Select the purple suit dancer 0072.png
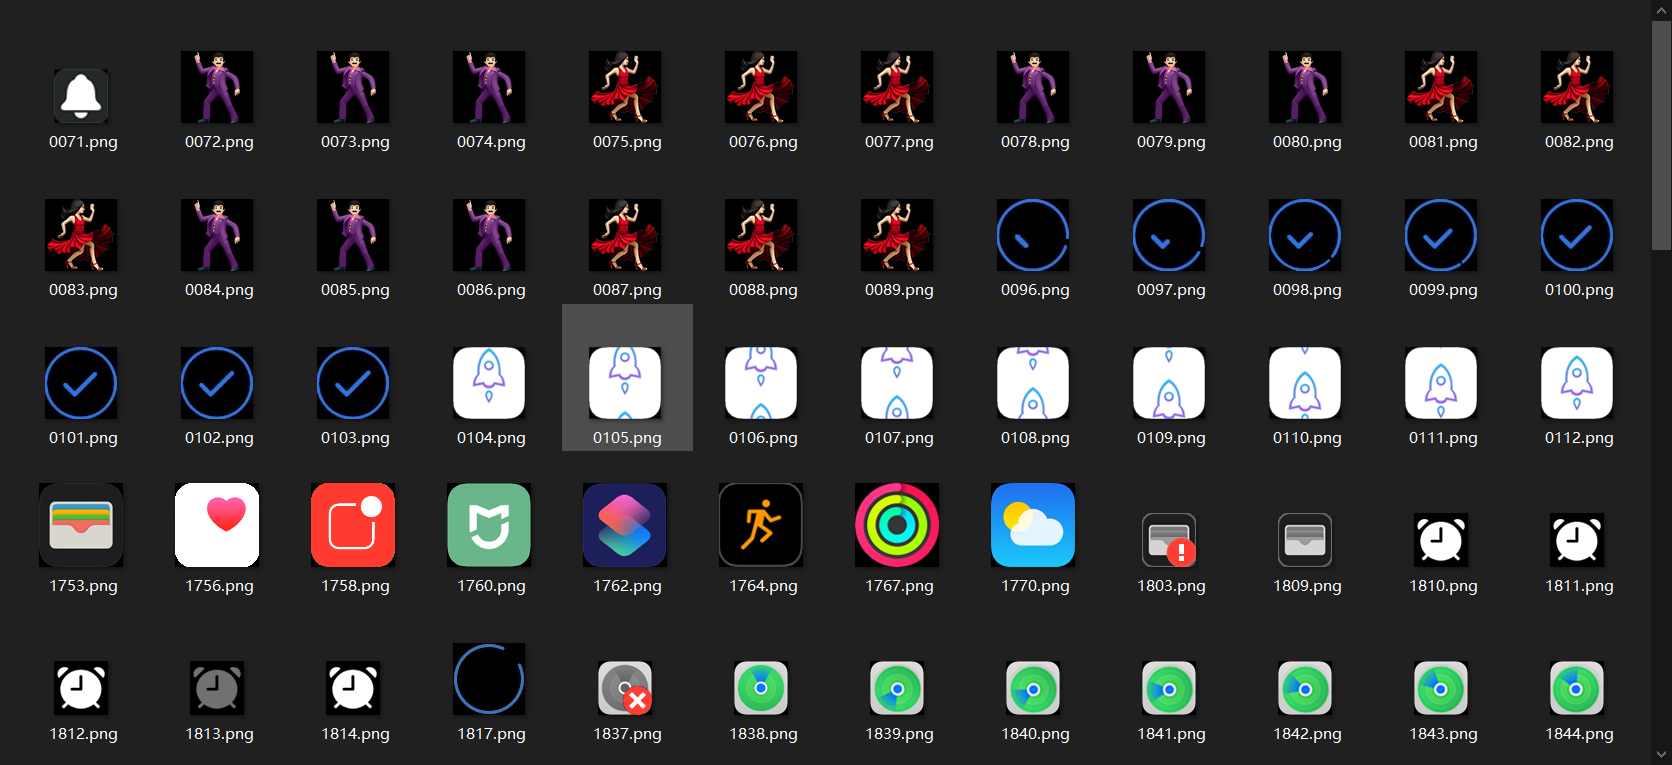 coord(217,88)
